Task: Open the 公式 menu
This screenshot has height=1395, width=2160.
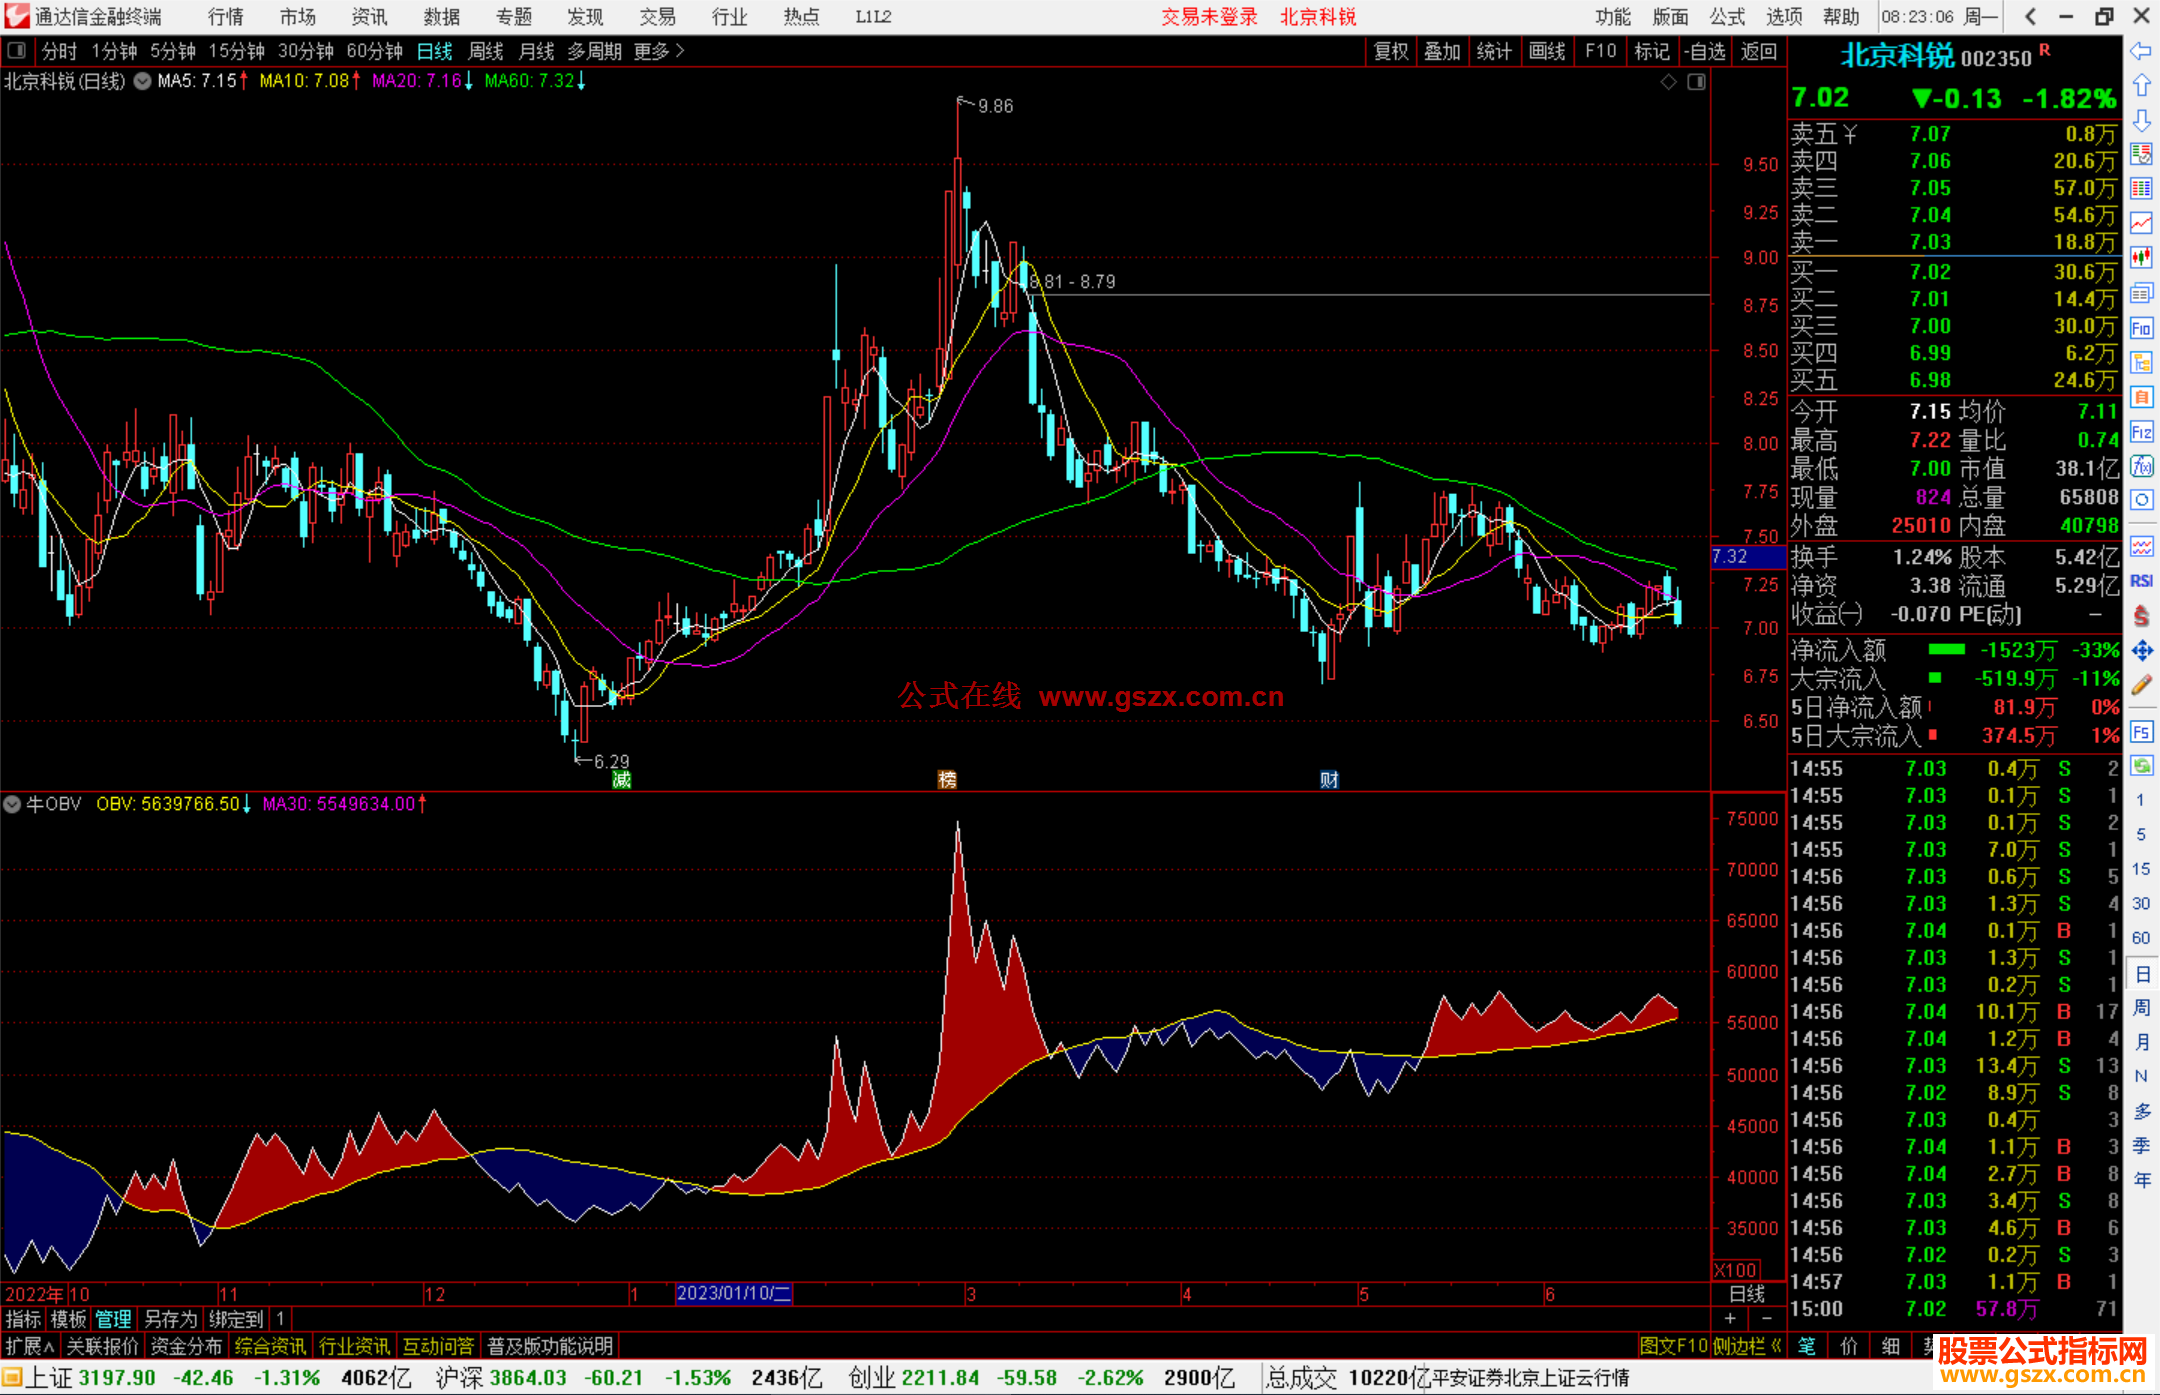Action: (x=1727, y=17)
